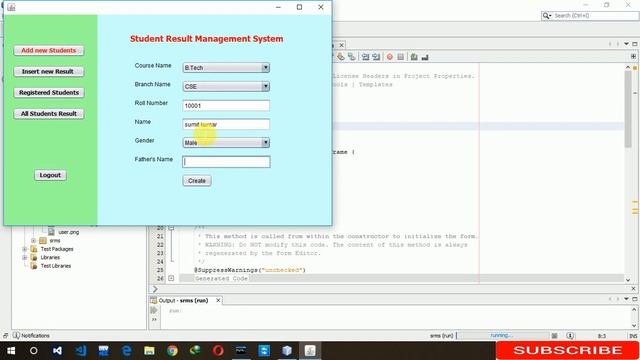Open the Gender dropdown showing Male
The height and width of the screenshot is (360, 640).
pos(226,142)
